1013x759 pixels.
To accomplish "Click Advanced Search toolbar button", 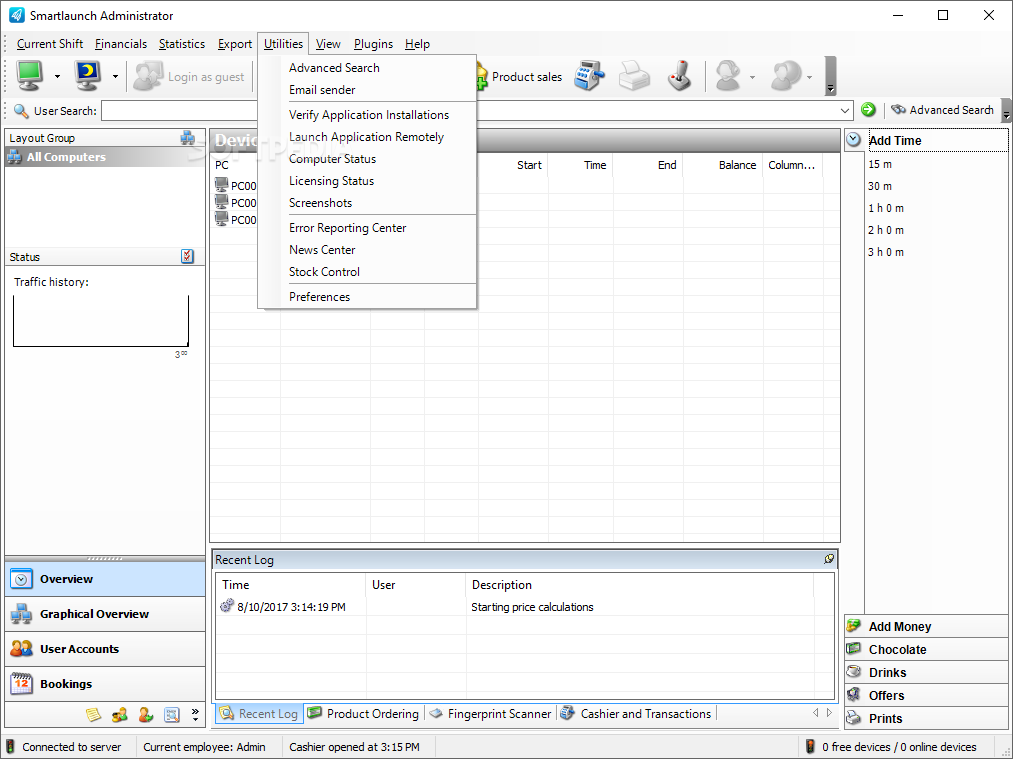I will tap(942, 110).
